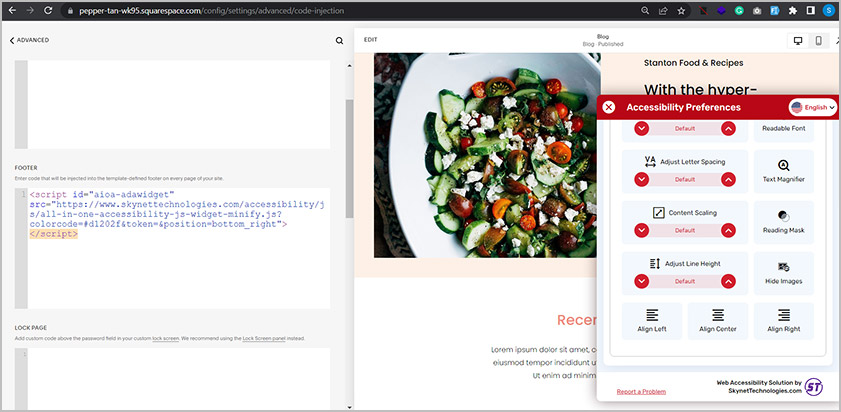
Task: Select the Align Left option
Action: coord(652,321)
